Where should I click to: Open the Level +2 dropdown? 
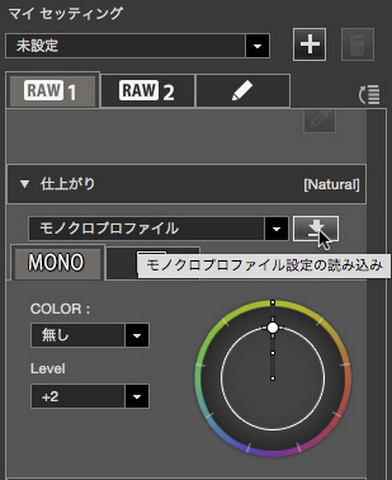(90, 396)
